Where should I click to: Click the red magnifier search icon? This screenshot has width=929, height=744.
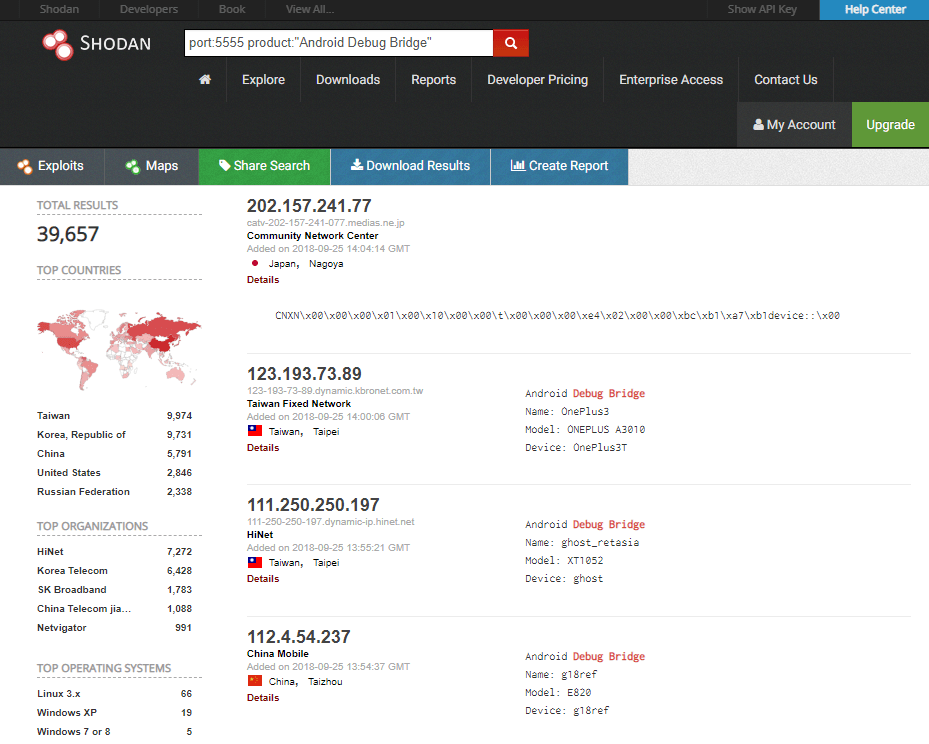click(x=510, y=43)
